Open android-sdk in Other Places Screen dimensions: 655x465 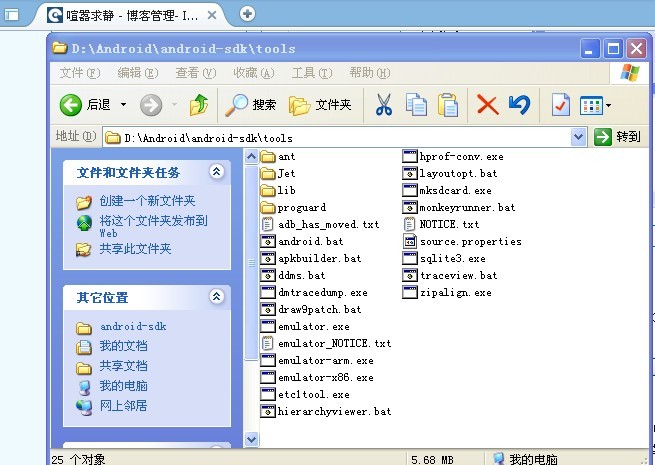pos(133,327)
